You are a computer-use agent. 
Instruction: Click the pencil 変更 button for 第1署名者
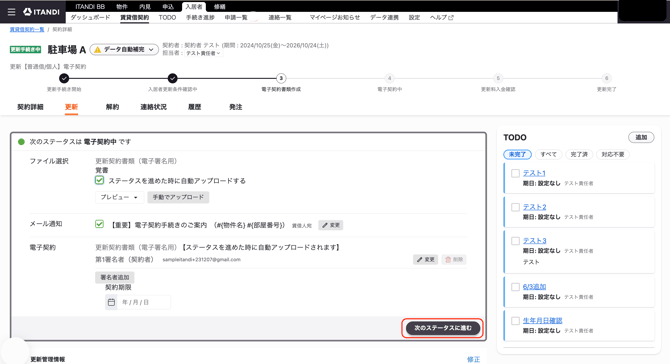point(426,259)
